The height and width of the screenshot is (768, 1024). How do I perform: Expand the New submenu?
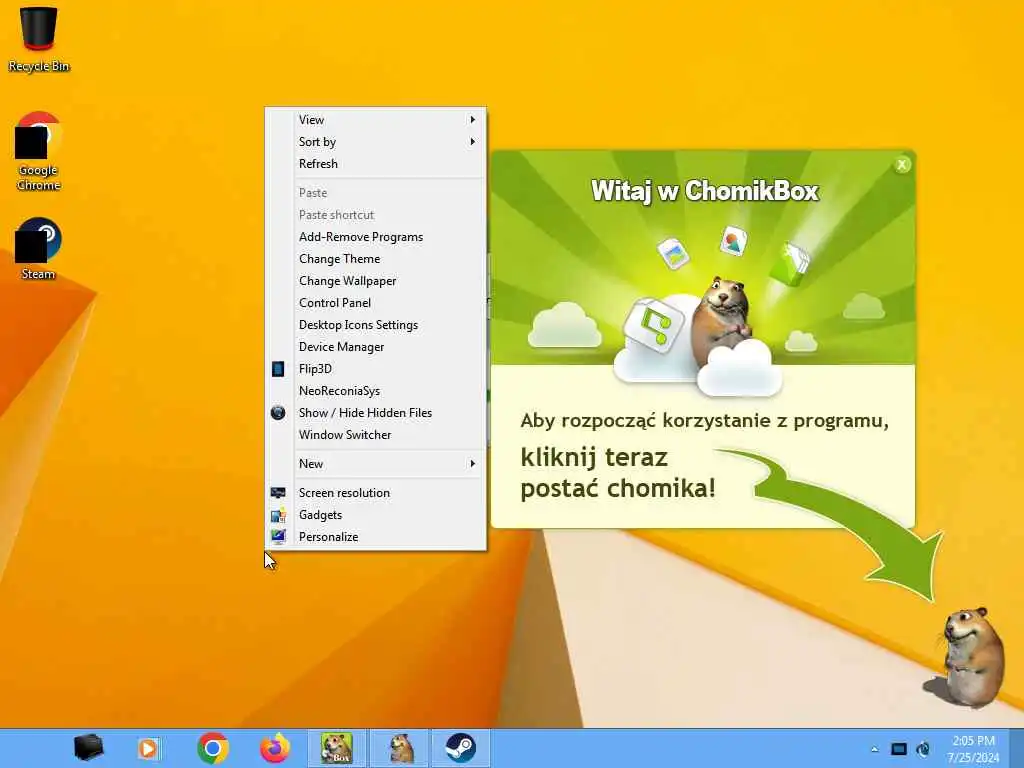389,464
